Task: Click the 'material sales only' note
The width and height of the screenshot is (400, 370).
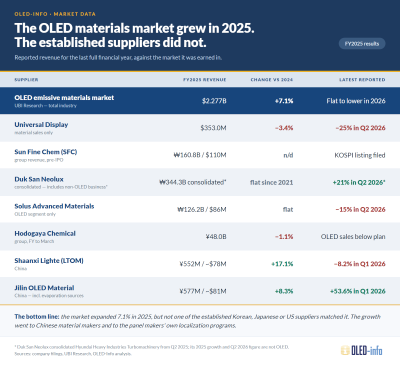Action: tap(34, 133)
